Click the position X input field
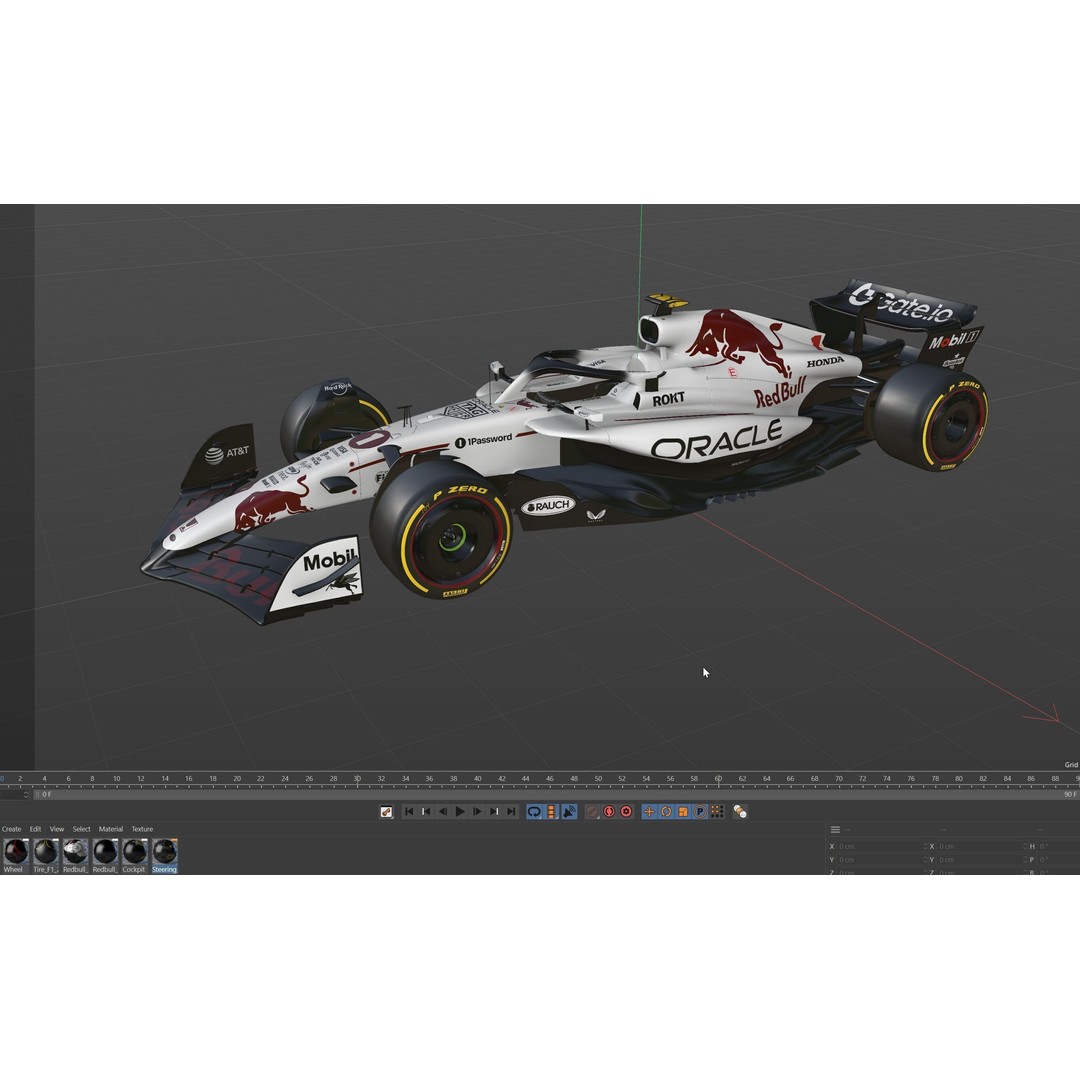The width and height of the screenshot is (1080, 1080). 880,847
